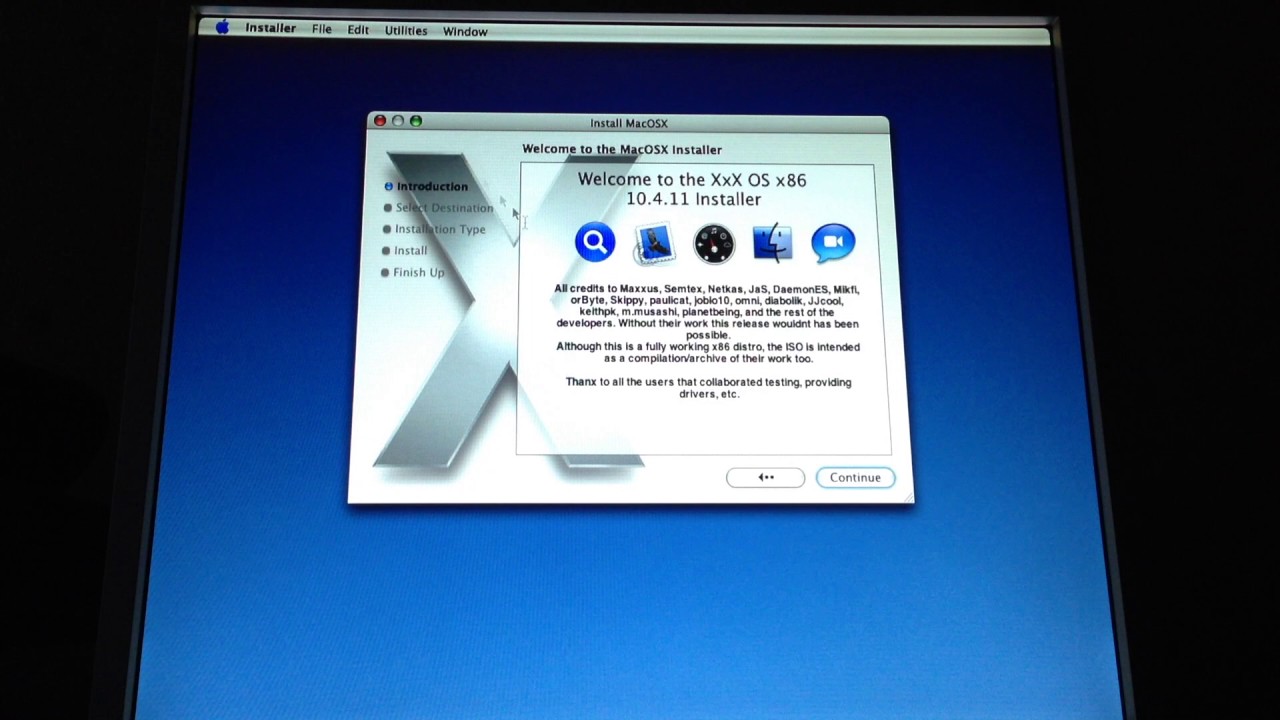
Task: Click the Thanx to all users text
Action: coord(708,388)
